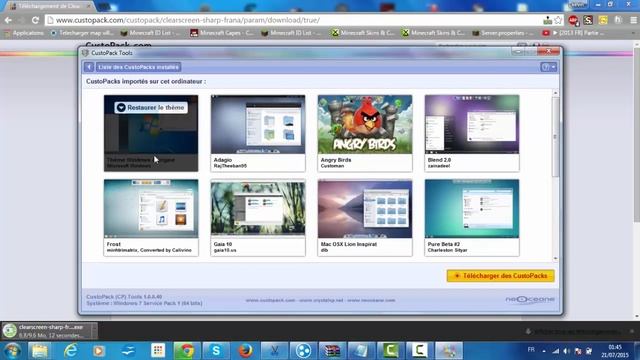The width and height of the screenshot is (640, 360).
Task: Click the FR language indicator
Action: pos(531,350)
